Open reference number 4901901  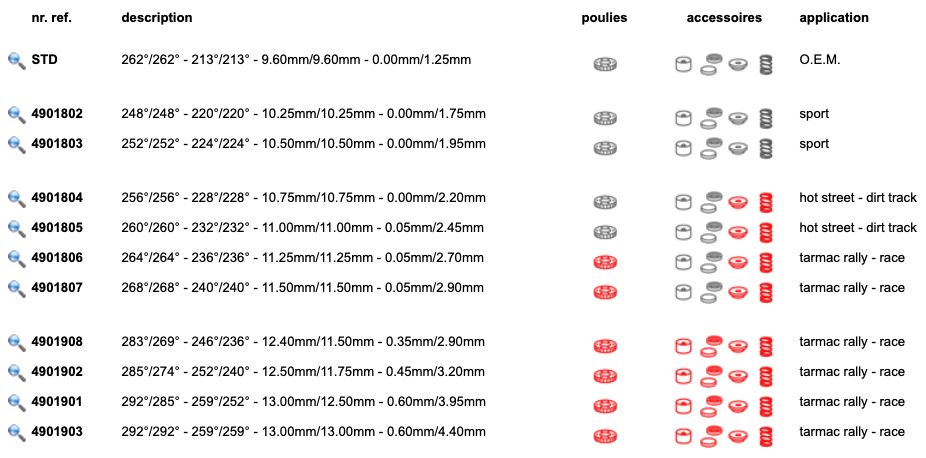pos(57,402)
